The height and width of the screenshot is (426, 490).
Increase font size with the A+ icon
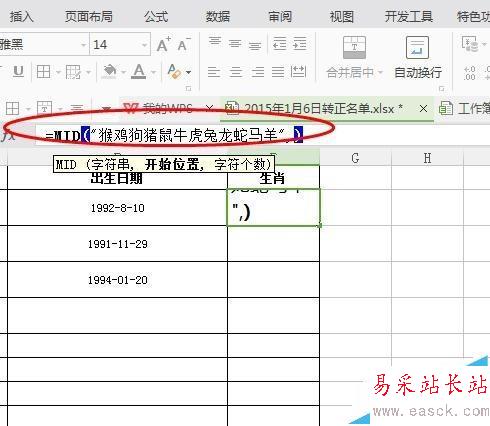coord(164,44)
